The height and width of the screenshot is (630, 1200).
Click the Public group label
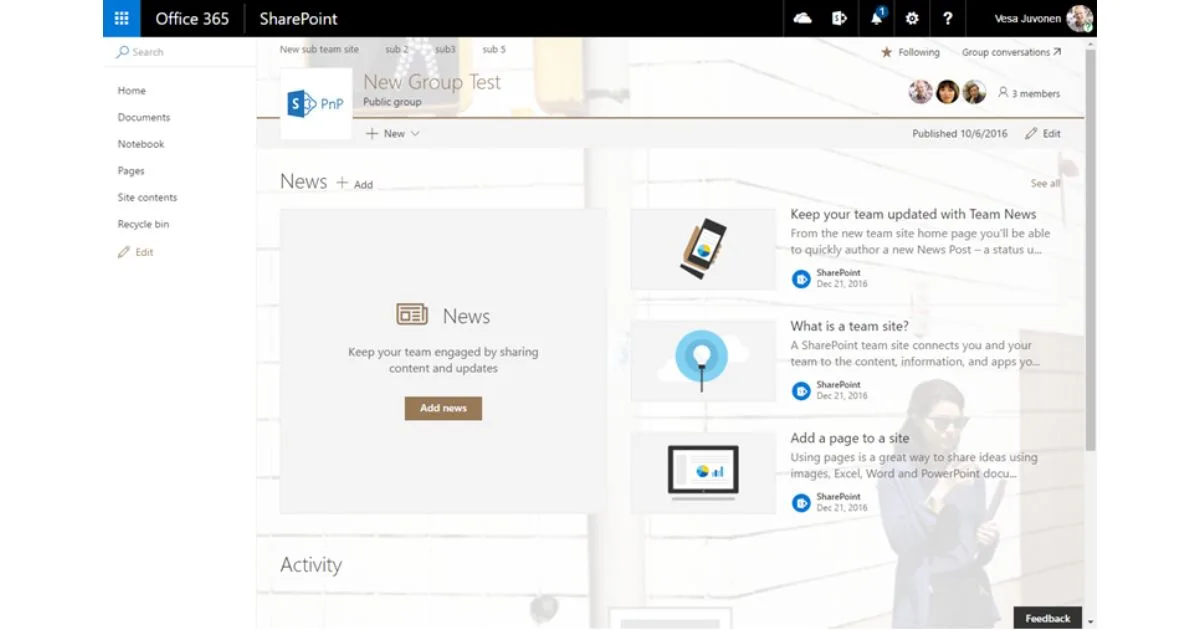pyautogui.click(x=392, y=102)
